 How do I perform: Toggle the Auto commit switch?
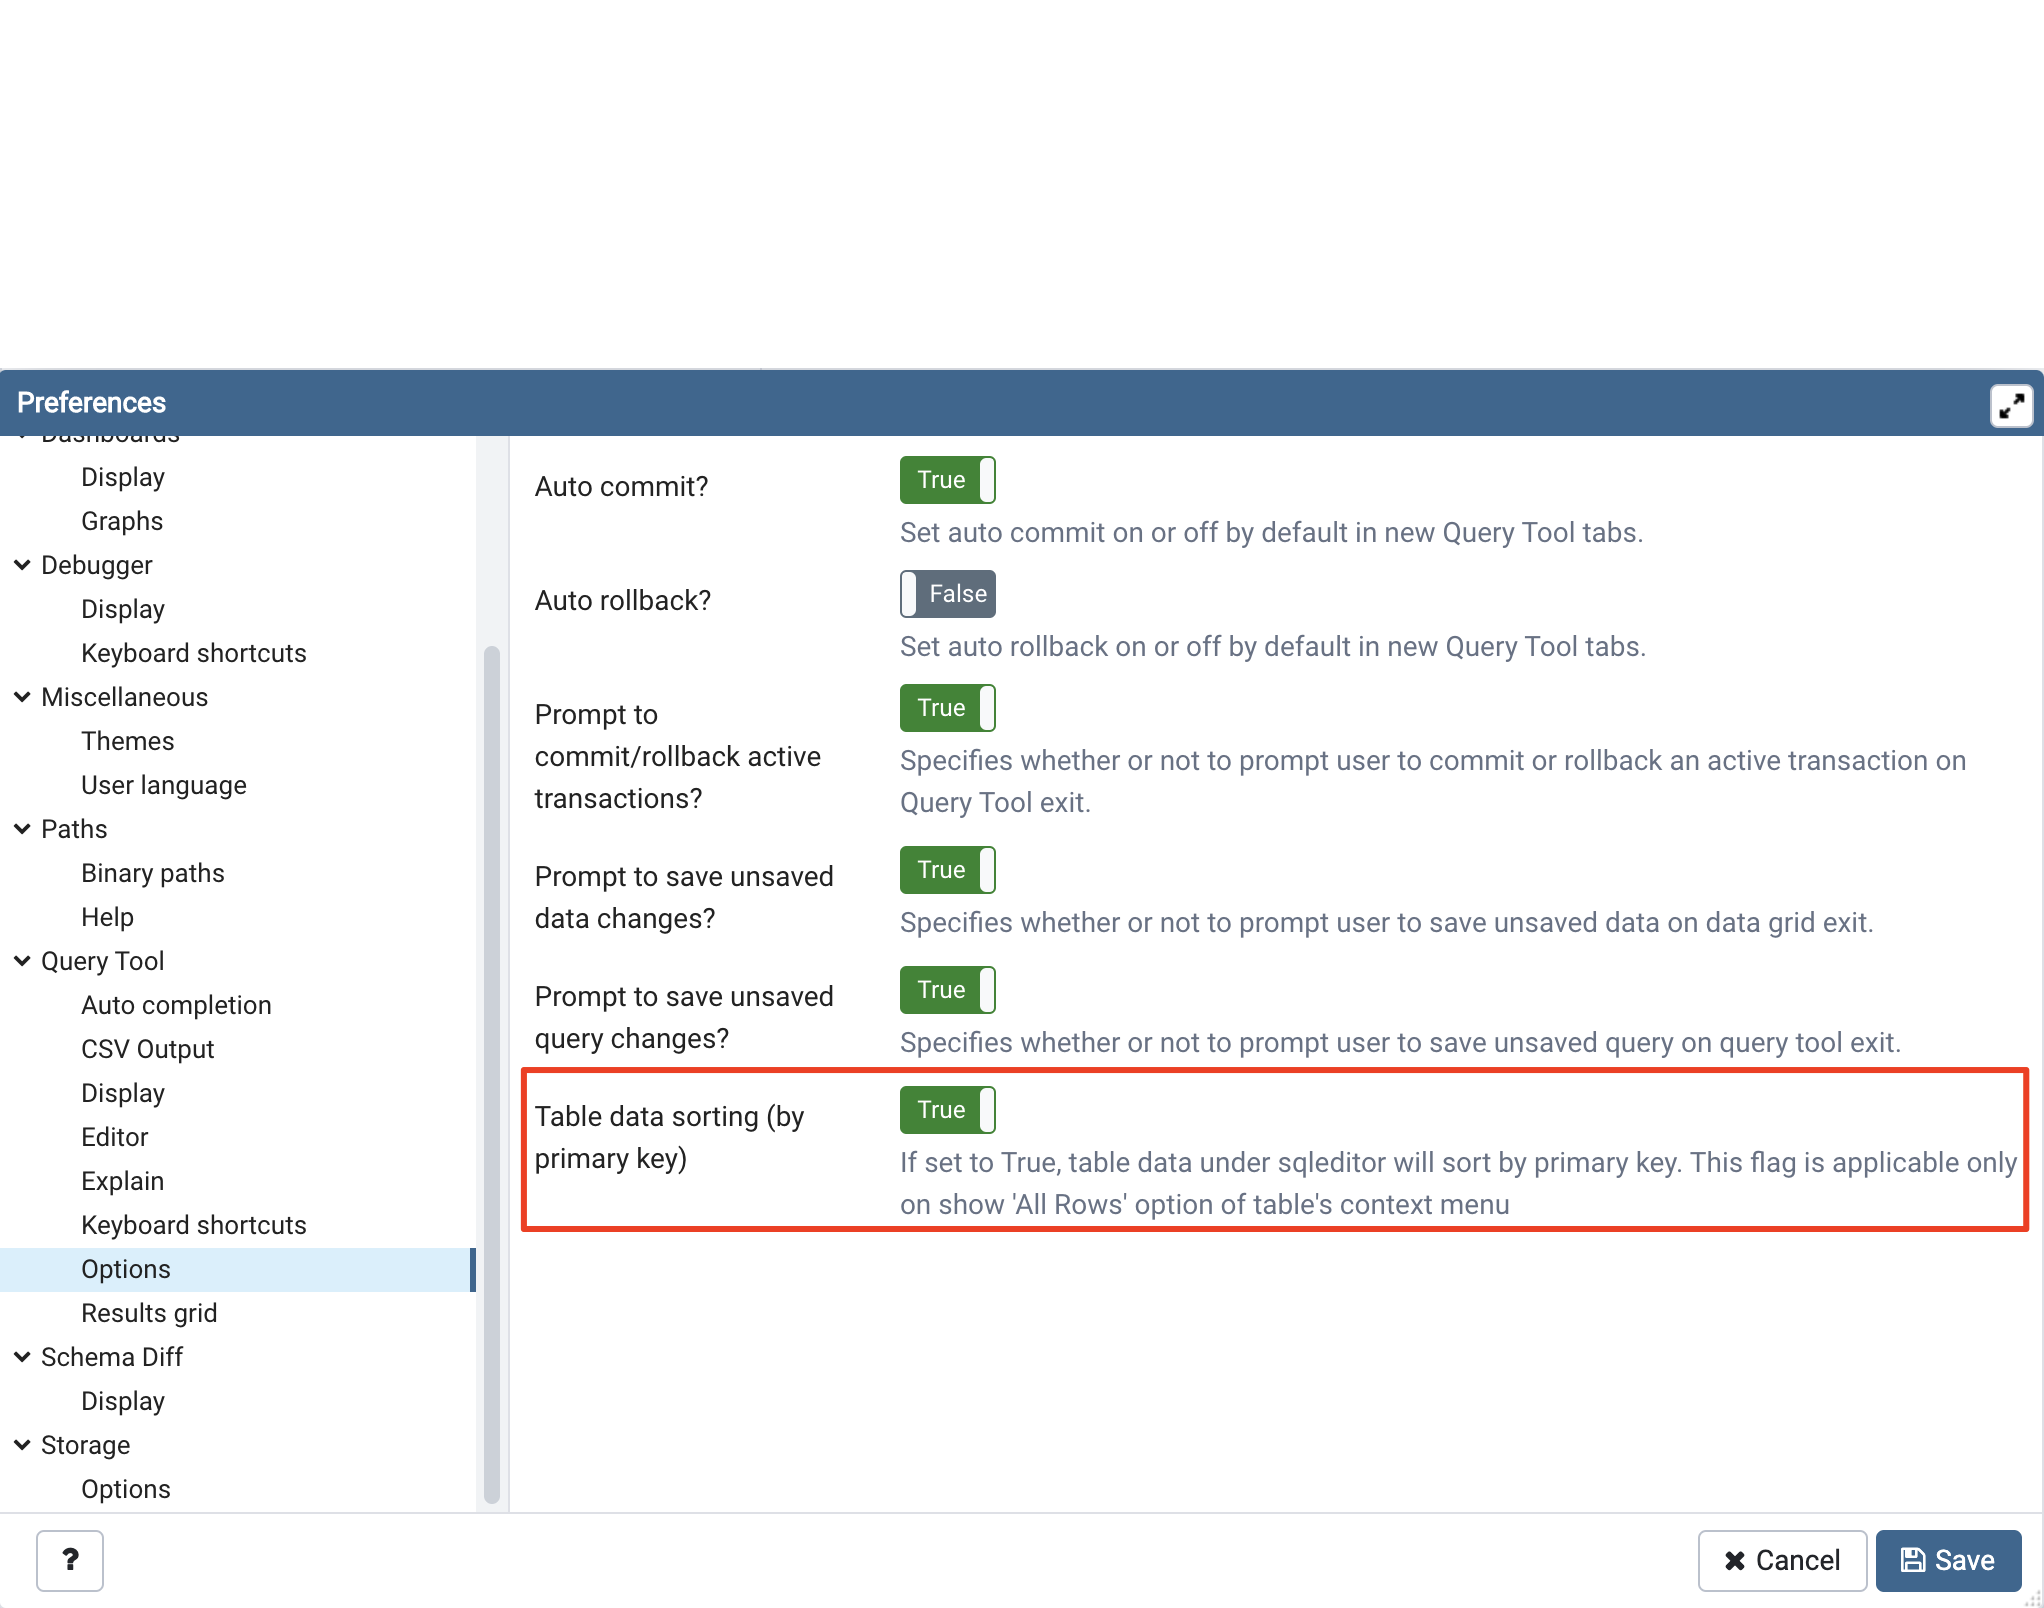pyautogui.click(x=946, y=480)
